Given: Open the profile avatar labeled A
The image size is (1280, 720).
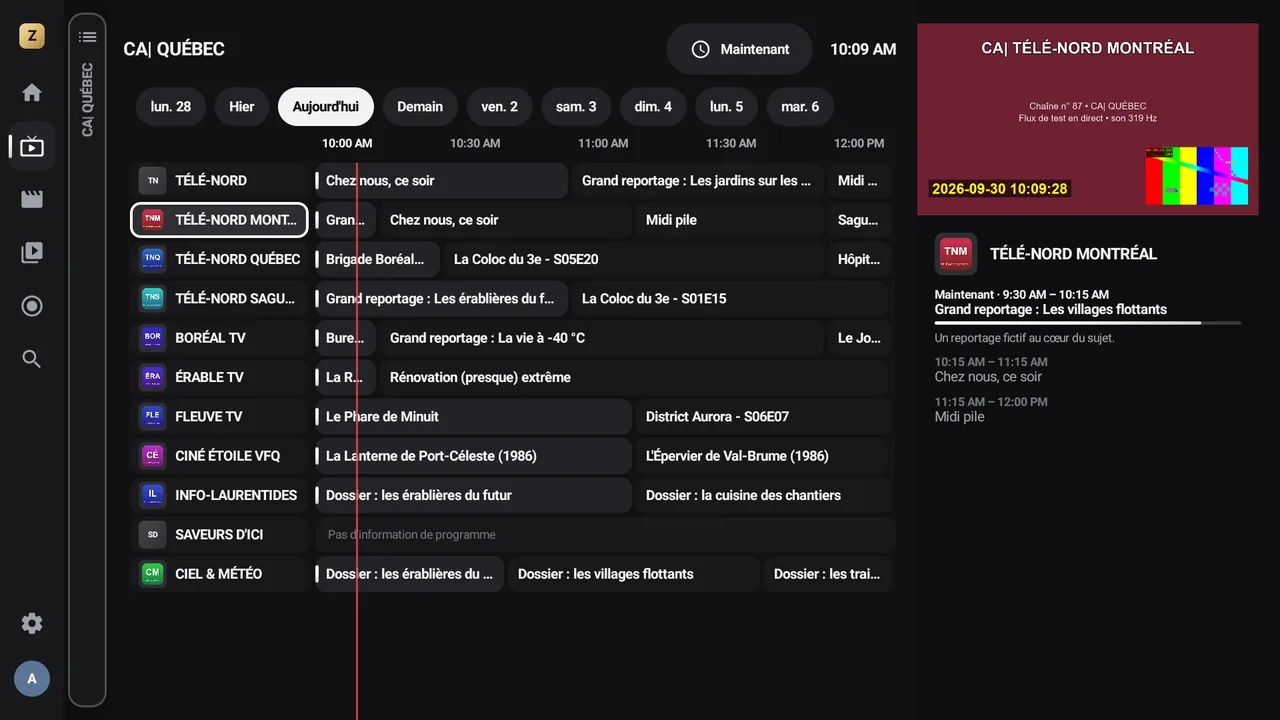Looking at the screenshot, I should [32, 679].
